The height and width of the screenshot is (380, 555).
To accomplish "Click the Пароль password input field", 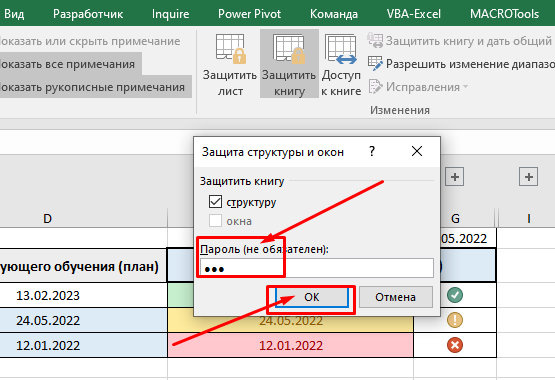I will click(317, 268).
